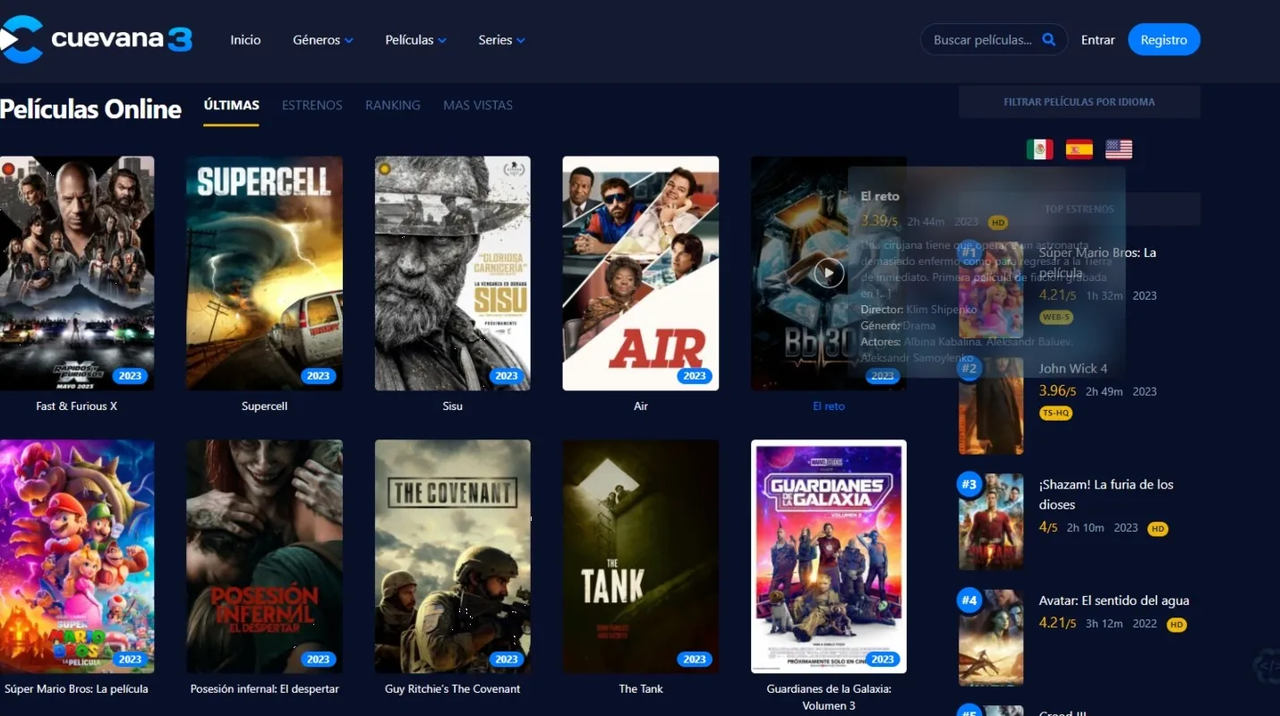Open ¡Shazam! La furia de los dioses

(1105, 494)
